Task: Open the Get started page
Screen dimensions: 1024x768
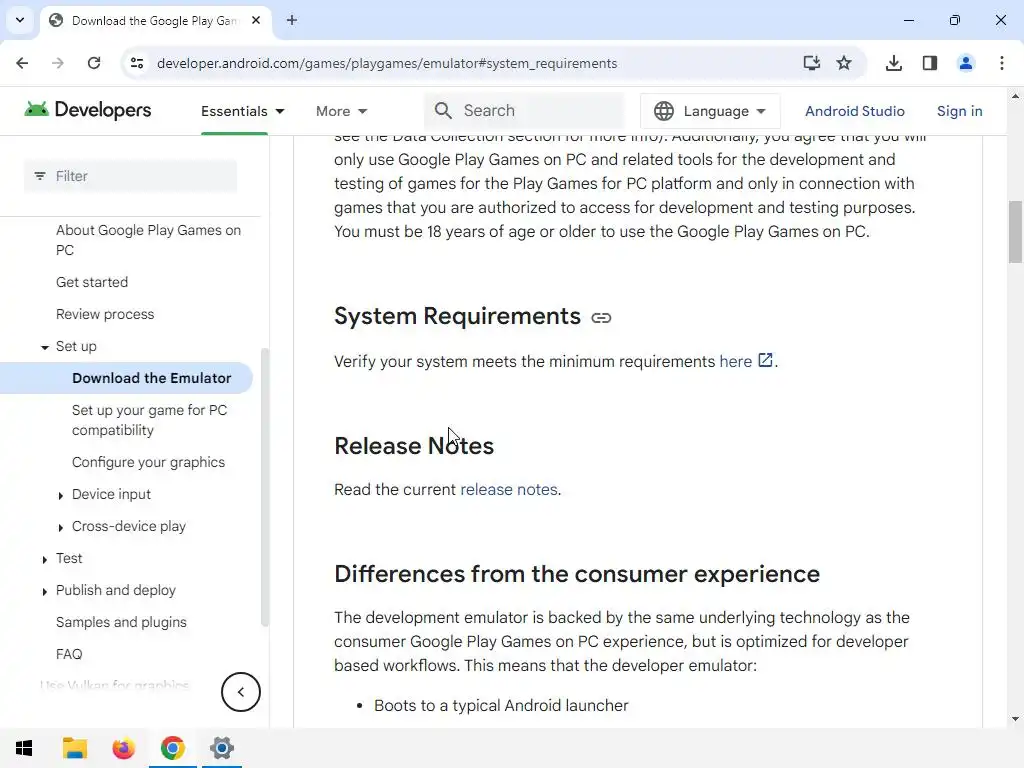Action: coord(92,282)
